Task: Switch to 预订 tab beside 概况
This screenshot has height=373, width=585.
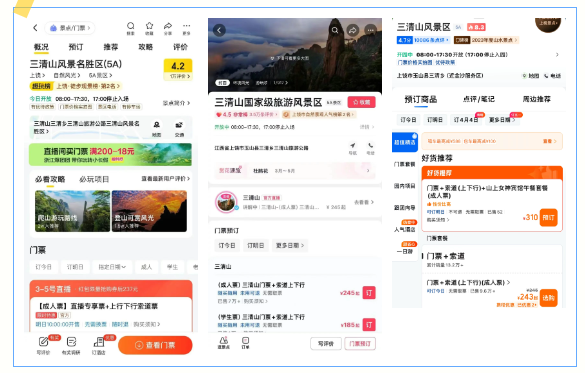Action: tap(76, 47)
